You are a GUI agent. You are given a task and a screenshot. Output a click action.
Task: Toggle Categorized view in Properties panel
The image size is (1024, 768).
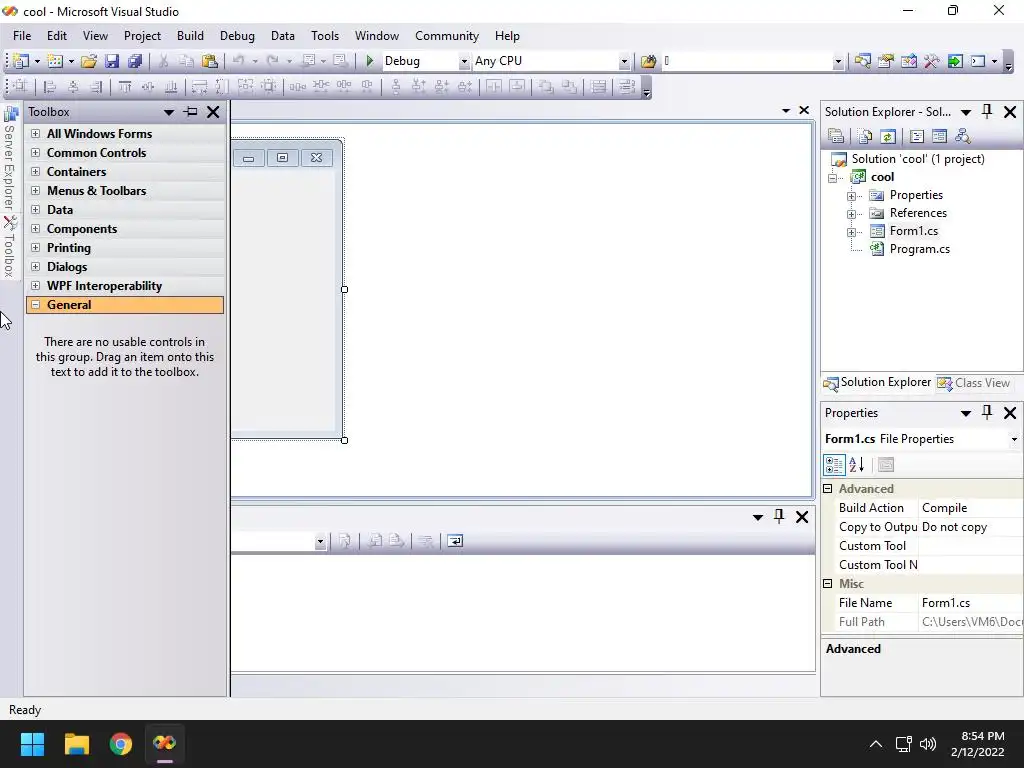pyautogui.click(x=835, y=464)
